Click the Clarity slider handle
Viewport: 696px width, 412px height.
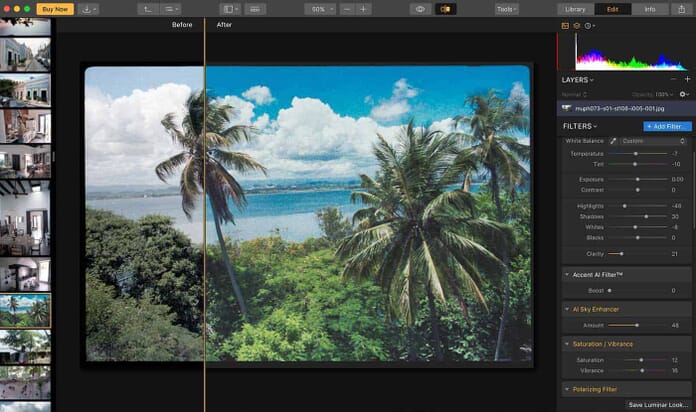coord(621,254)
